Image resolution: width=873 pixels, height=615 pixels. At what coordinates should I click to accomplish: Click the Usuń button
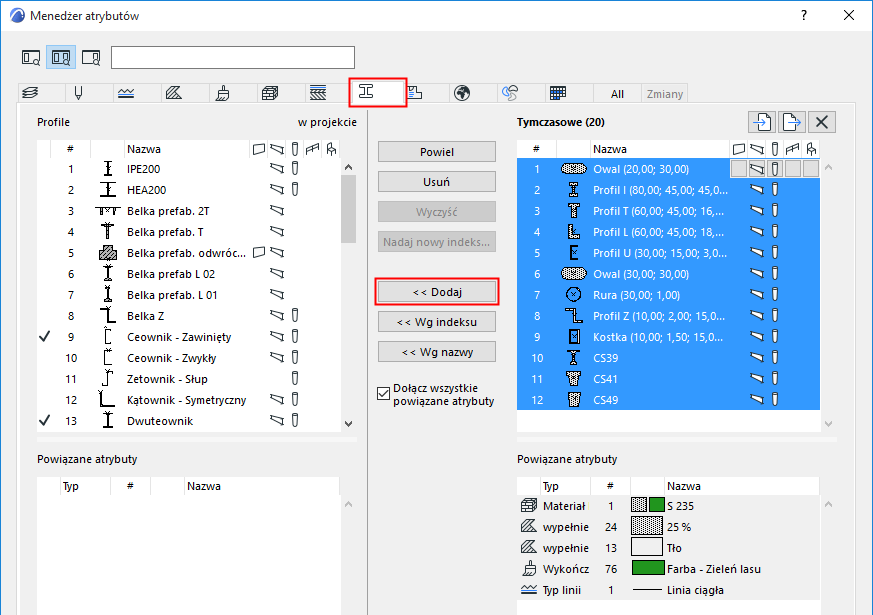pos(436,182)
